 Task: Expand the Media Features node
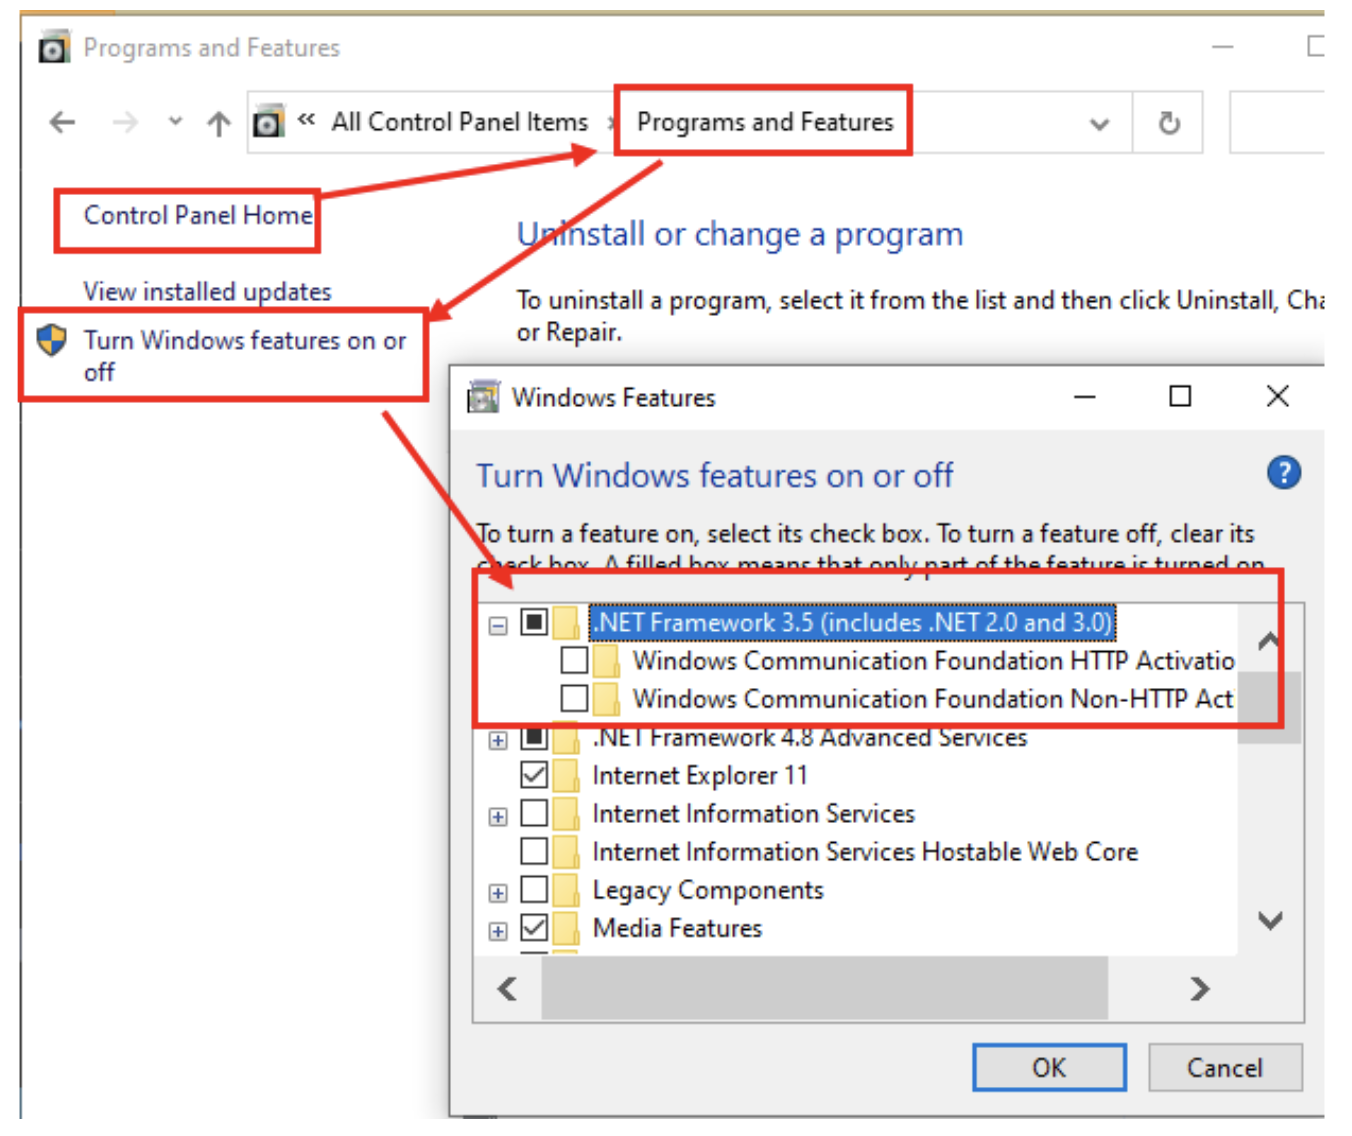pos(498,931)
